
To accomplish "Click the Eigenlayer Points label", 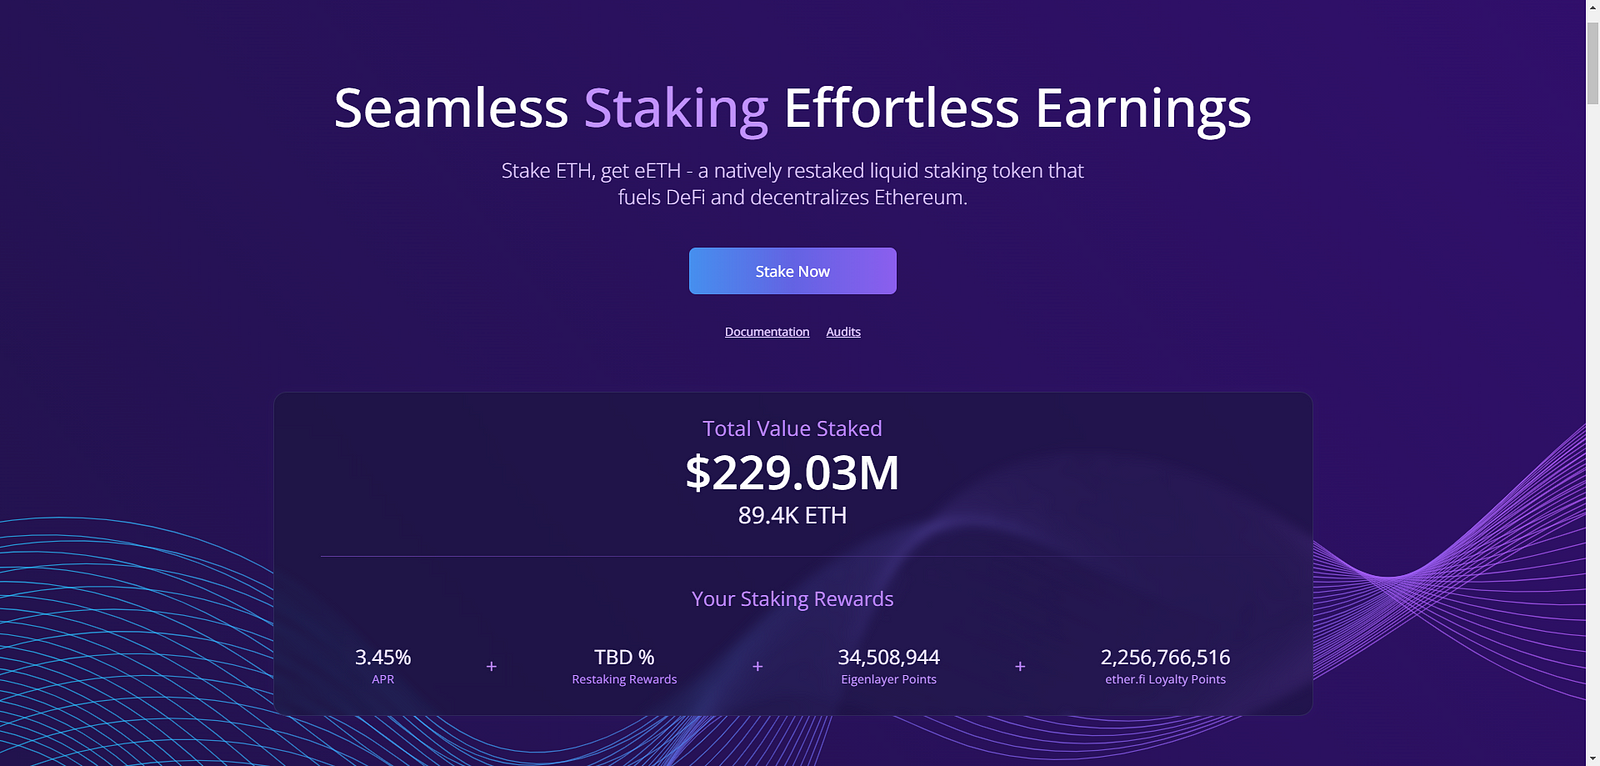I will coord(889,680).
